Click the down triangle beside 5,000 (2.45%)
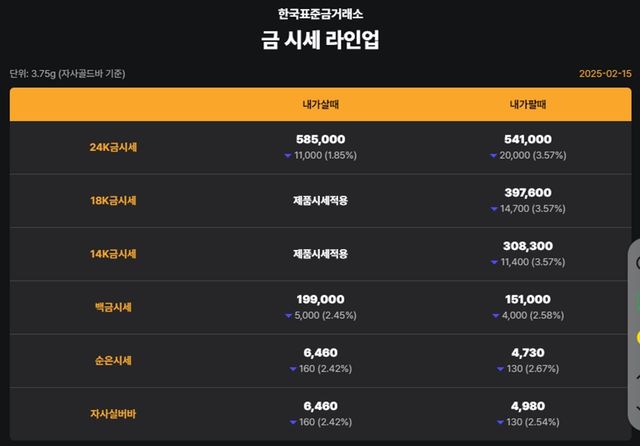The width and height of the screenshot is (640, 446). [x=288, y=315]
